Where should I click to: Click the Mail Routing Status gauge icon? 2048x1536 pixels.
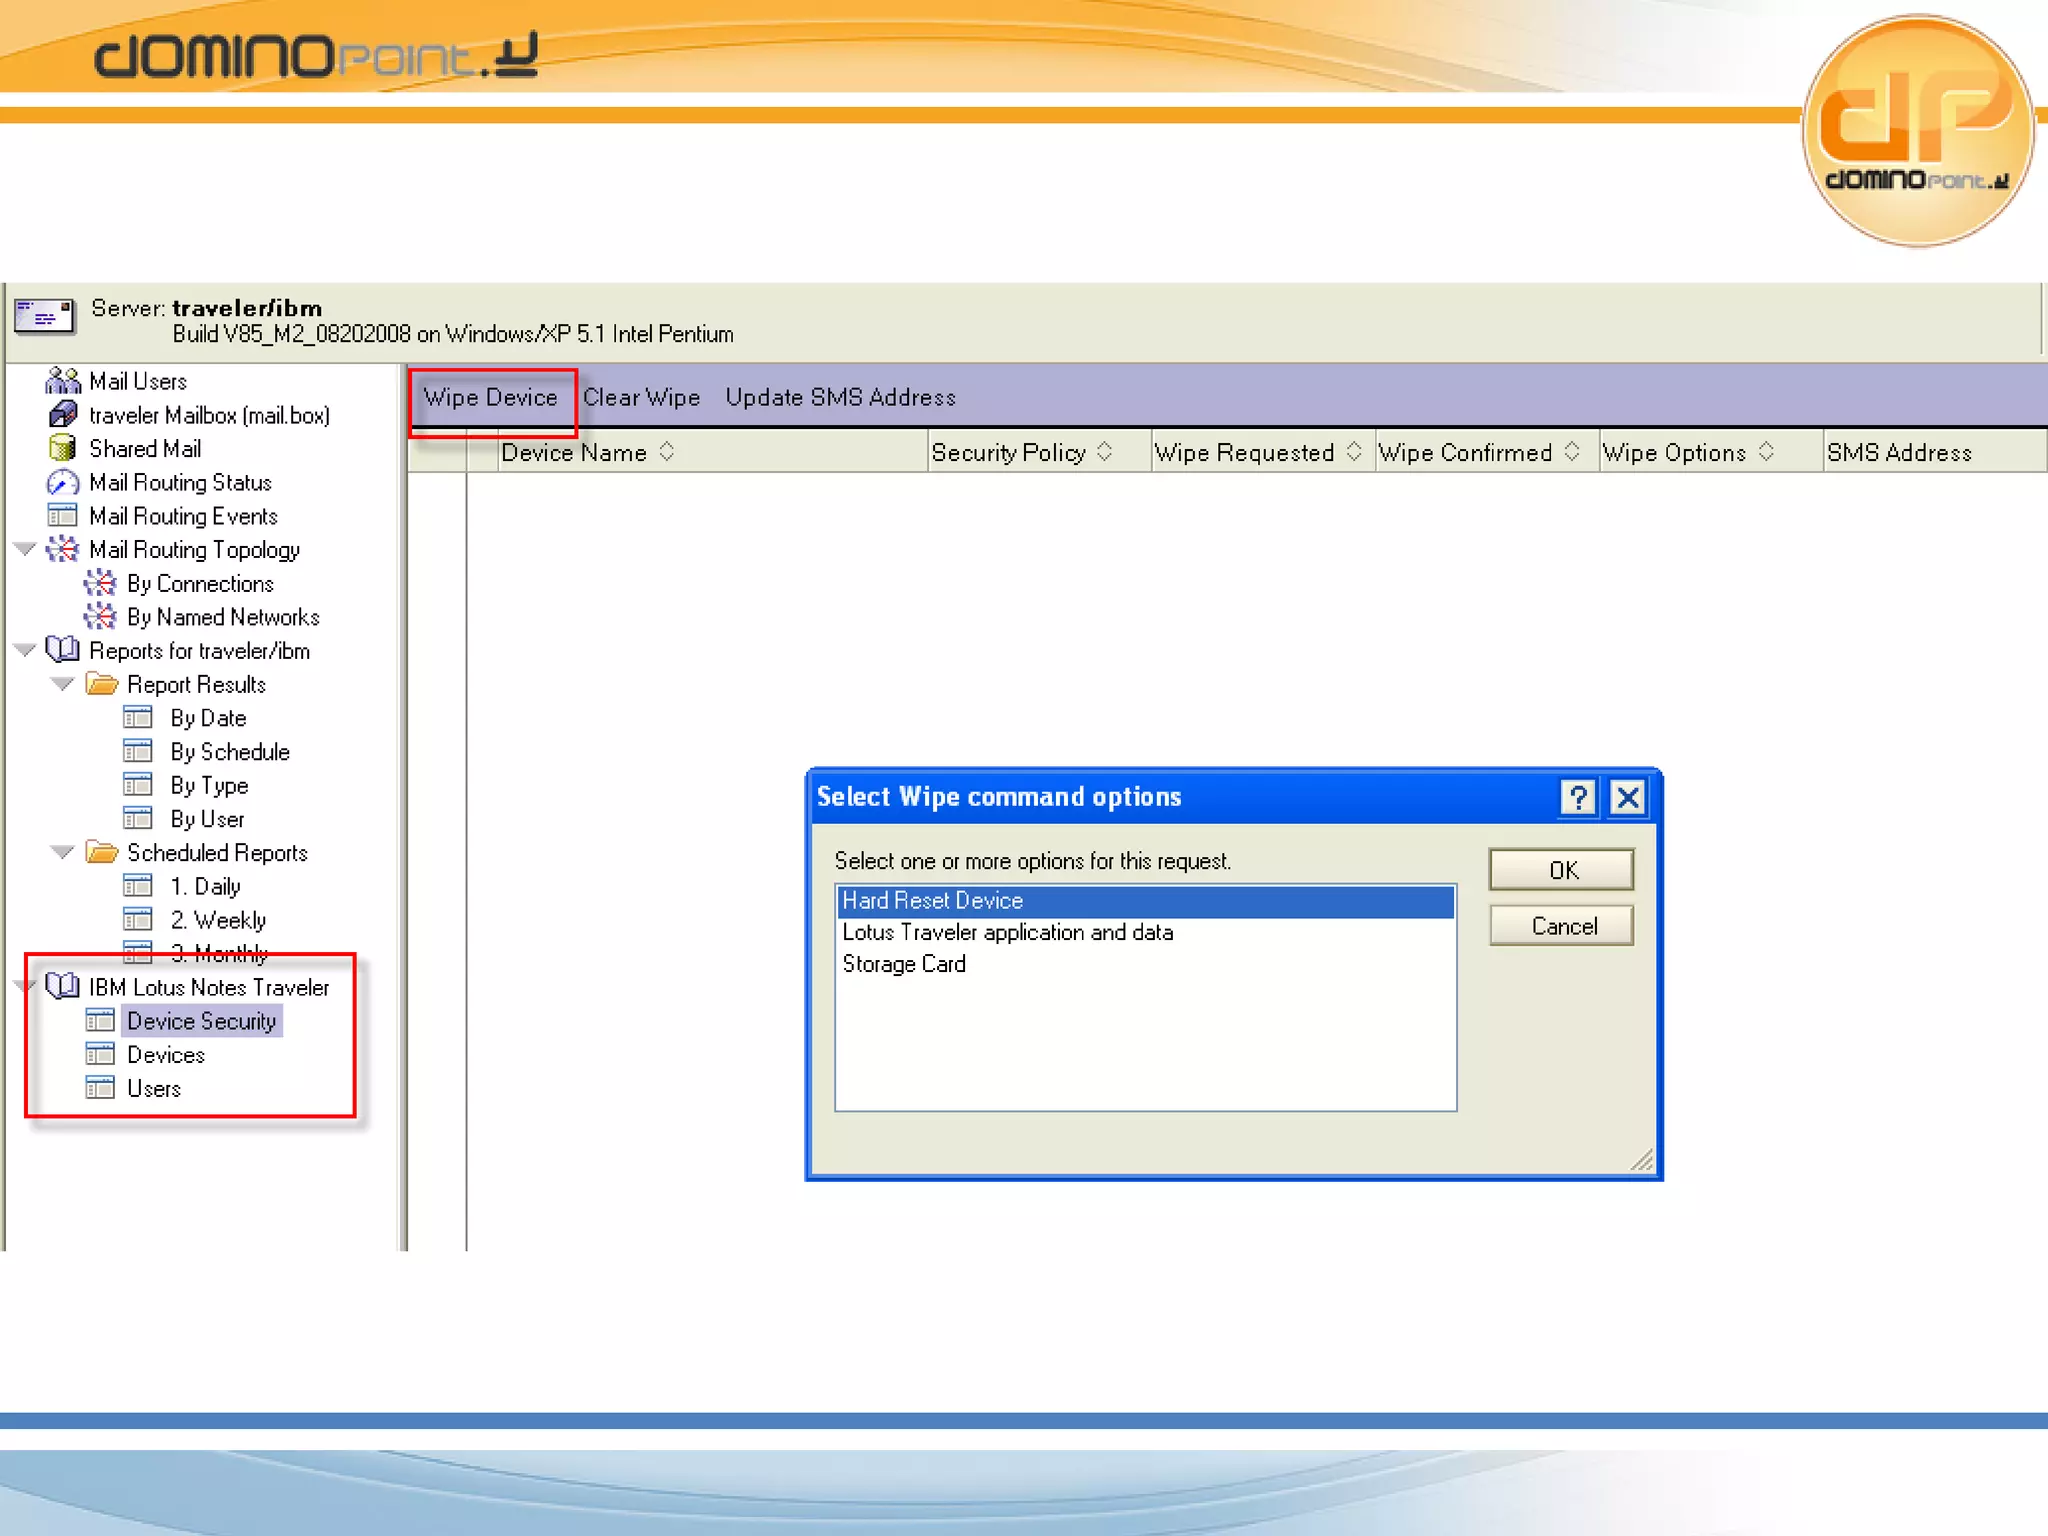[62, 482]
